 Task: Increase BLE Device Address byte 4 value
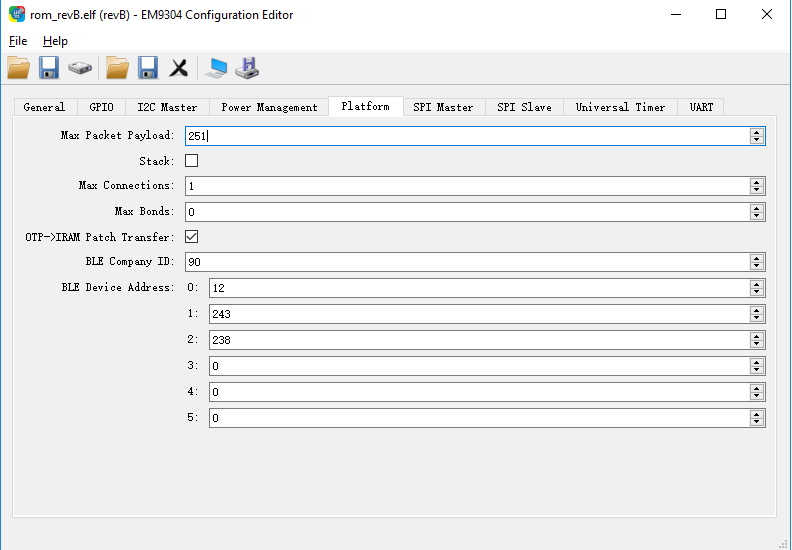[x=757, y=388]
